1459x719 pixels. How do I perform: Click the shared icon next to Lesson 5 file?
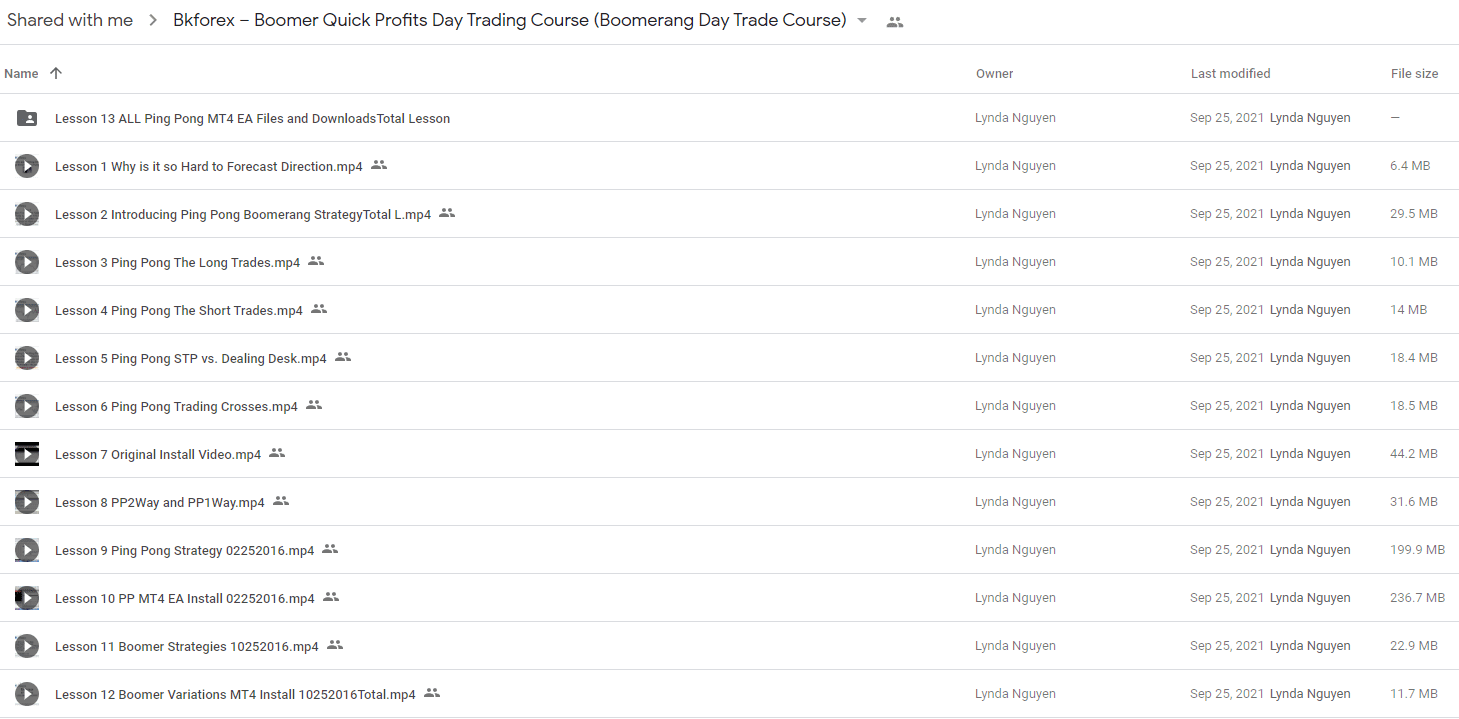343,357
